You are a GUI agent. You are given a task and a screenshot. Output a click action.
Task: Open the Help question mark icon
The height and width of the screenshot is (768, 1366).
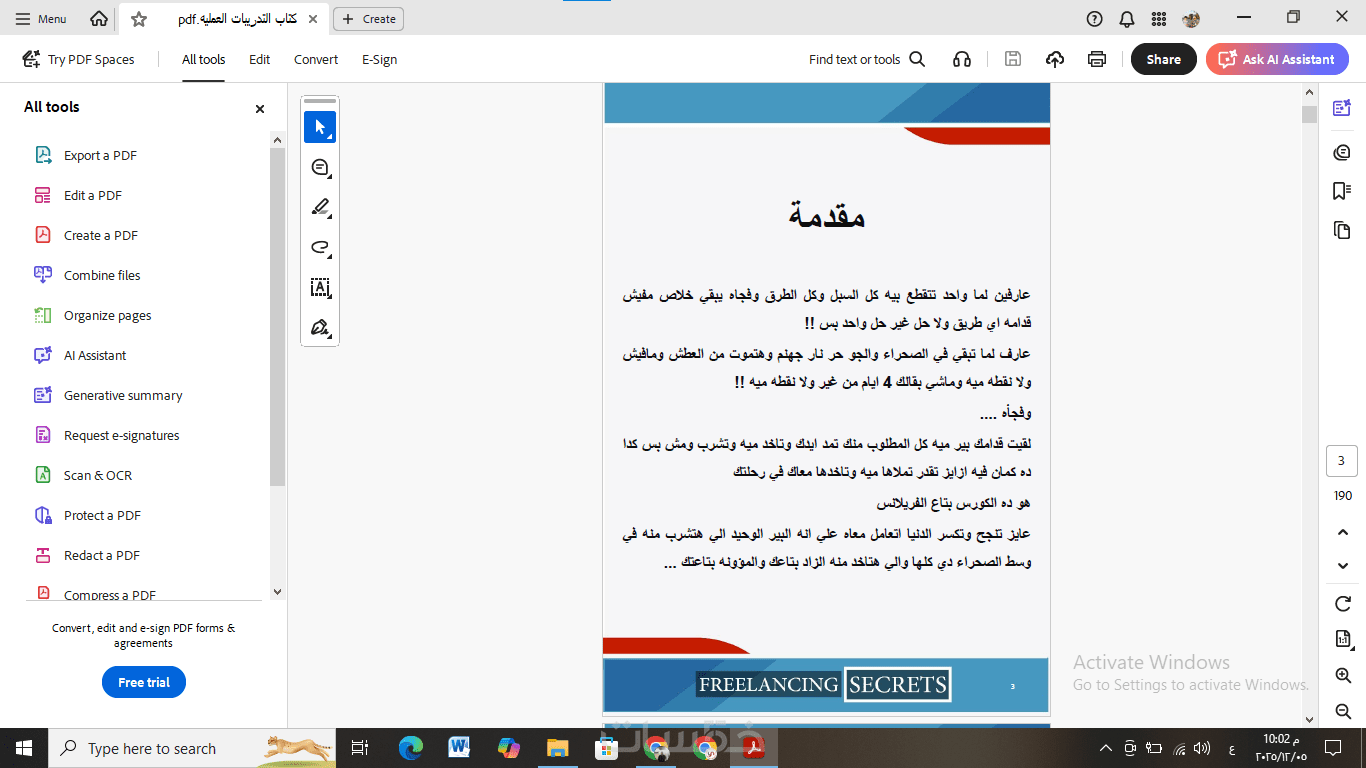[1094, 18]
